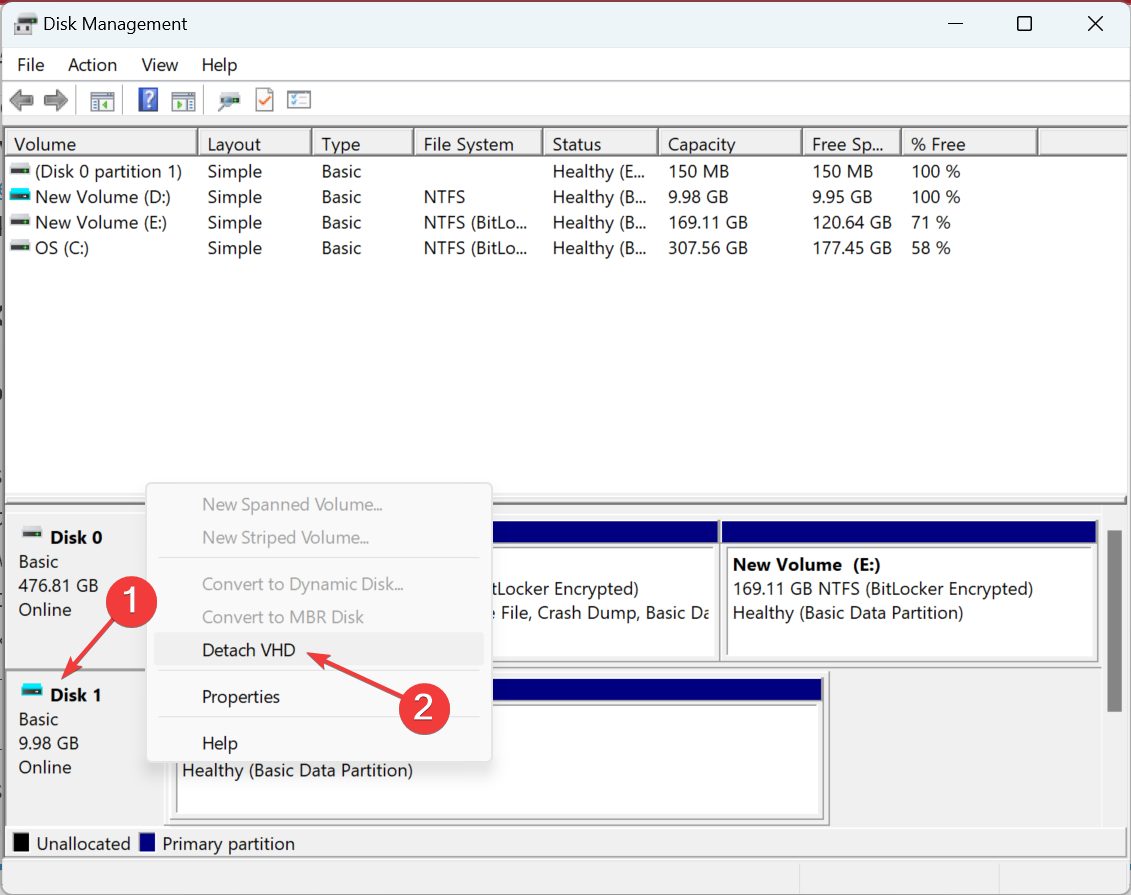Click the Forward arrow toolbar icon

(x=56, y=100)
